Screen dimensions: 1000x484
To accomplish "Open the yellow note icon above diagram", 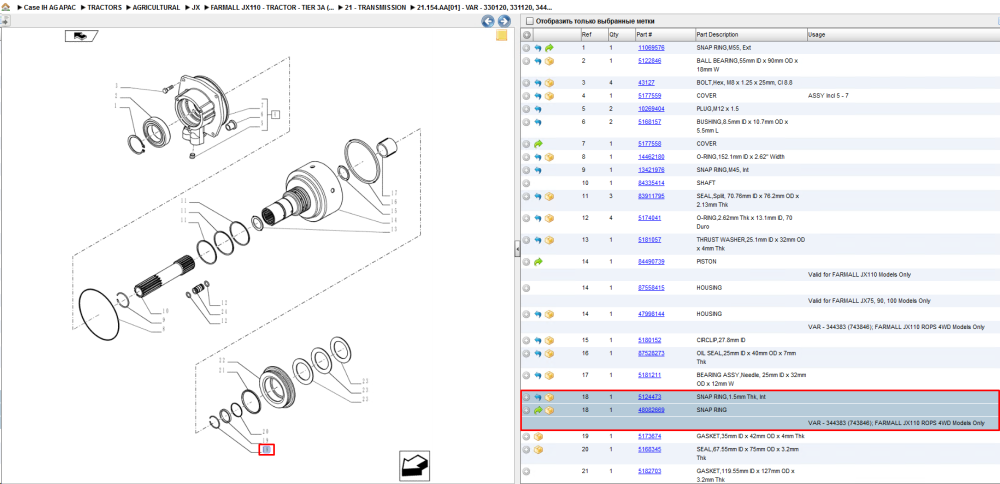I will pos(502,35).
